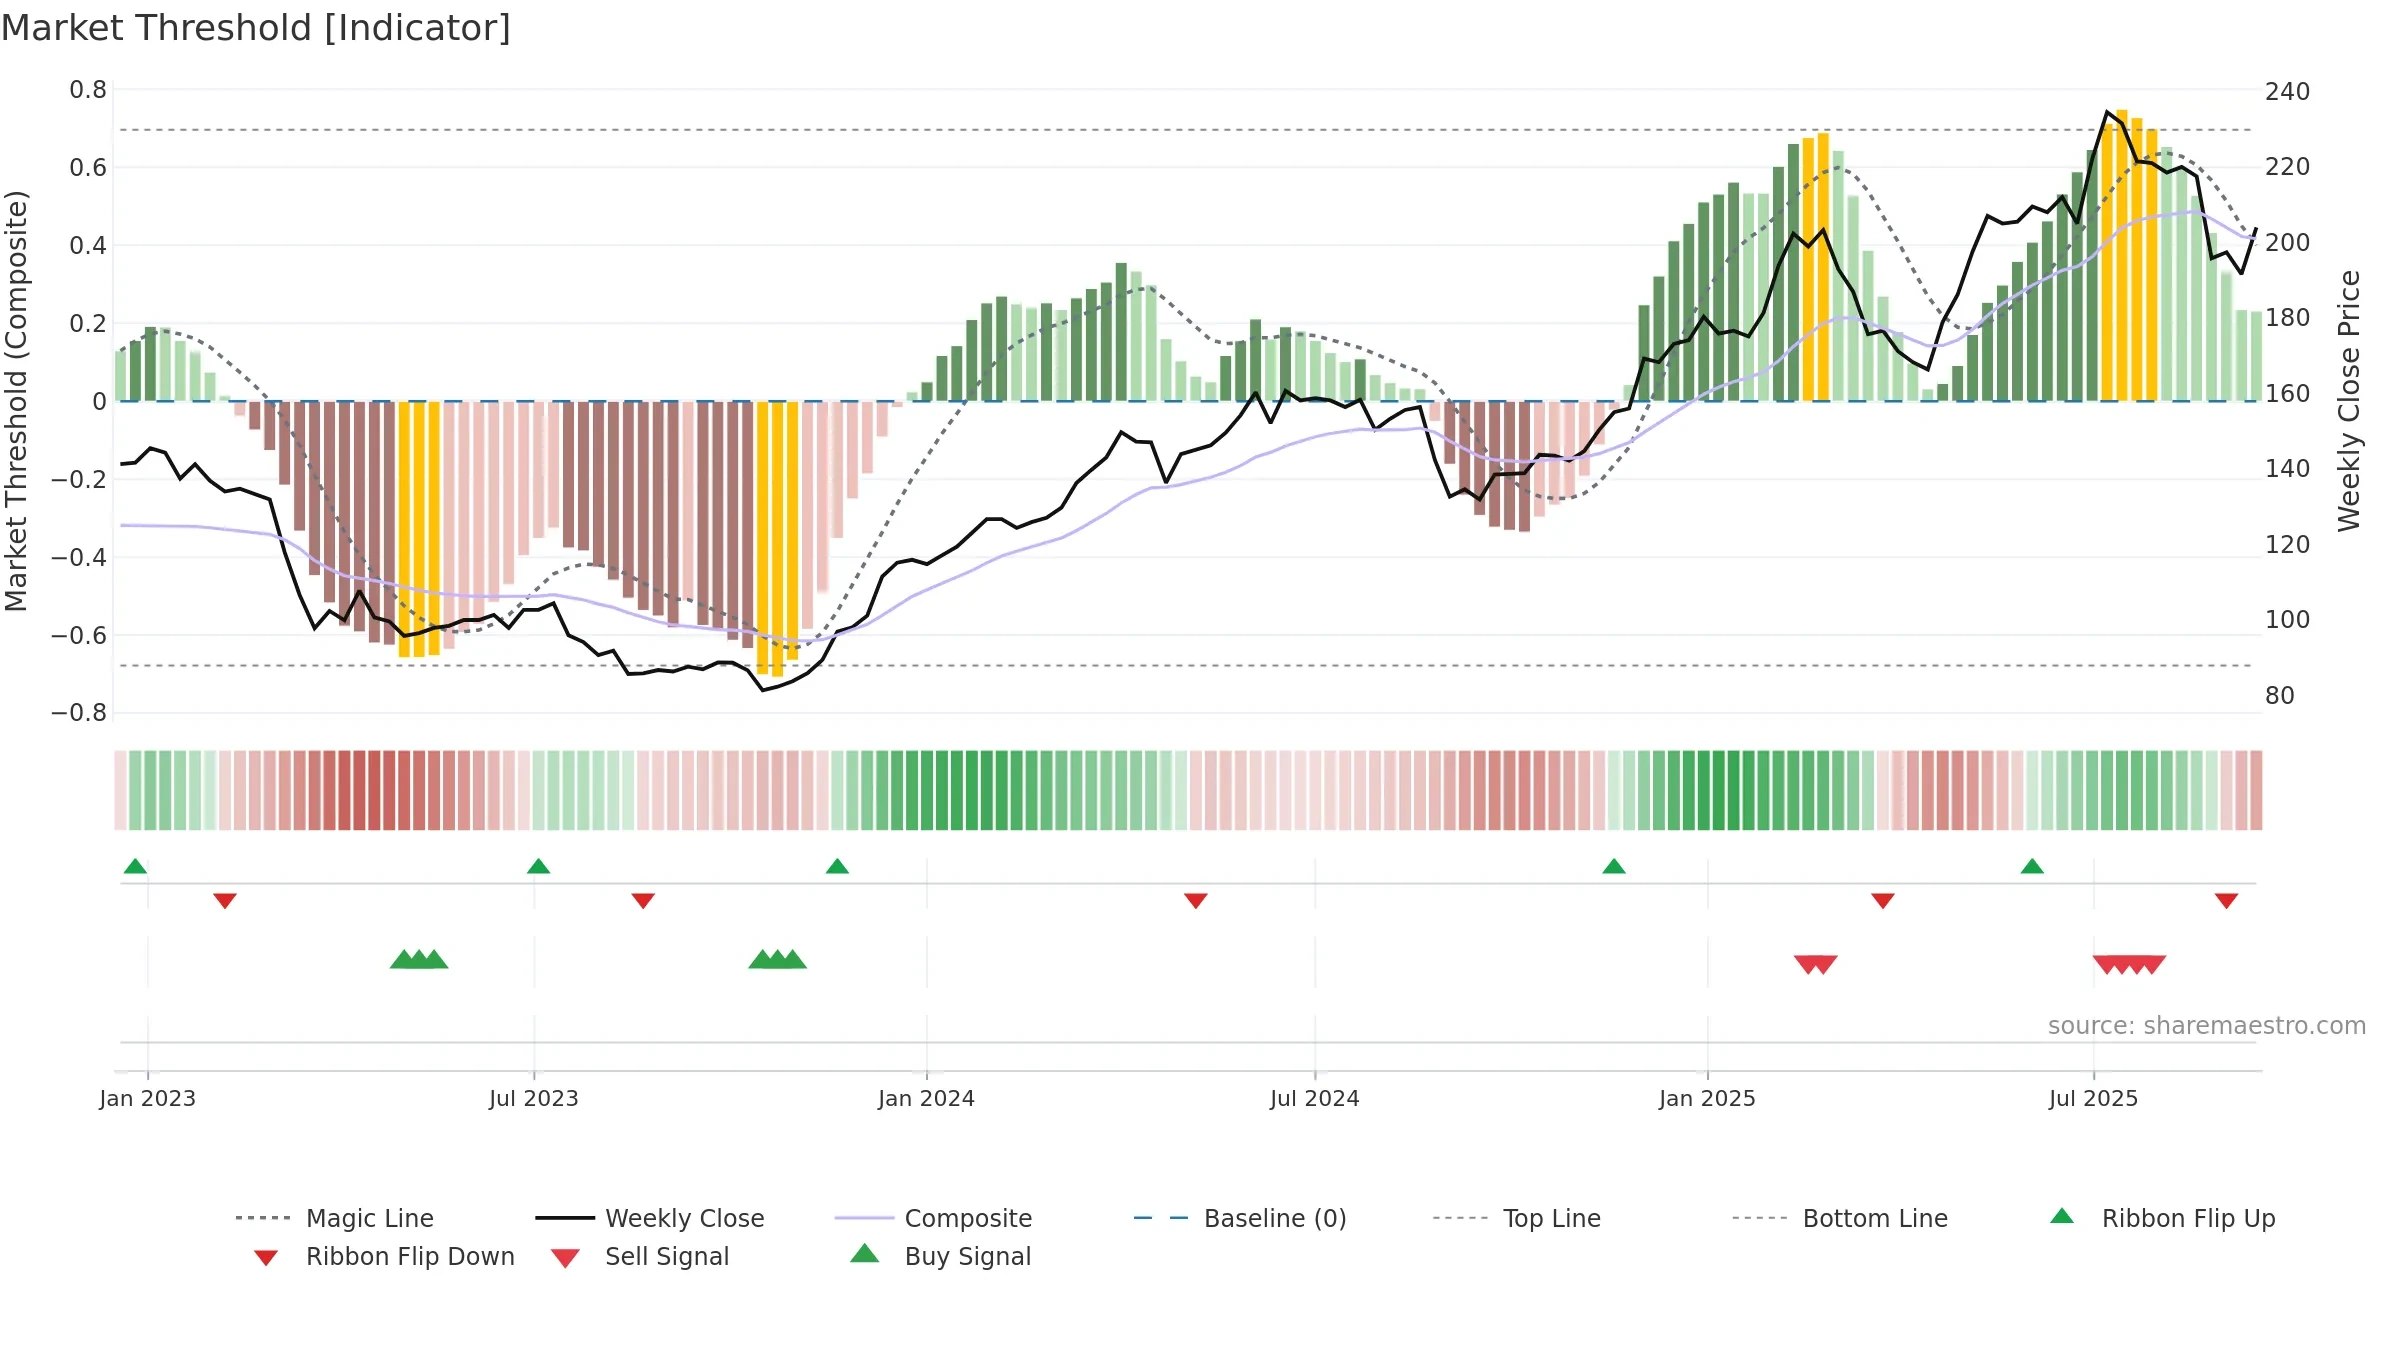Click the Ribbon Flip Up marker just before Jul 2025
The height and width of the screenshot is (1350, 2400).
tap(2032, 866)
